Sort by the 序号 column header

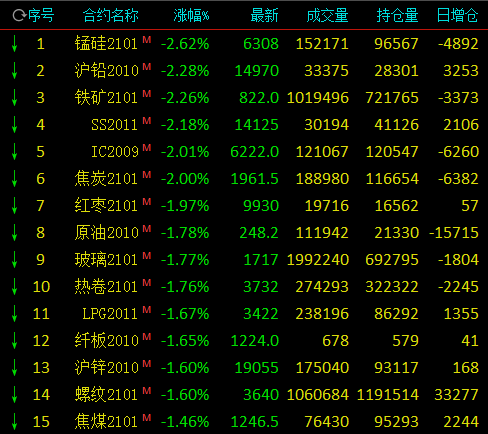point(41,15)
